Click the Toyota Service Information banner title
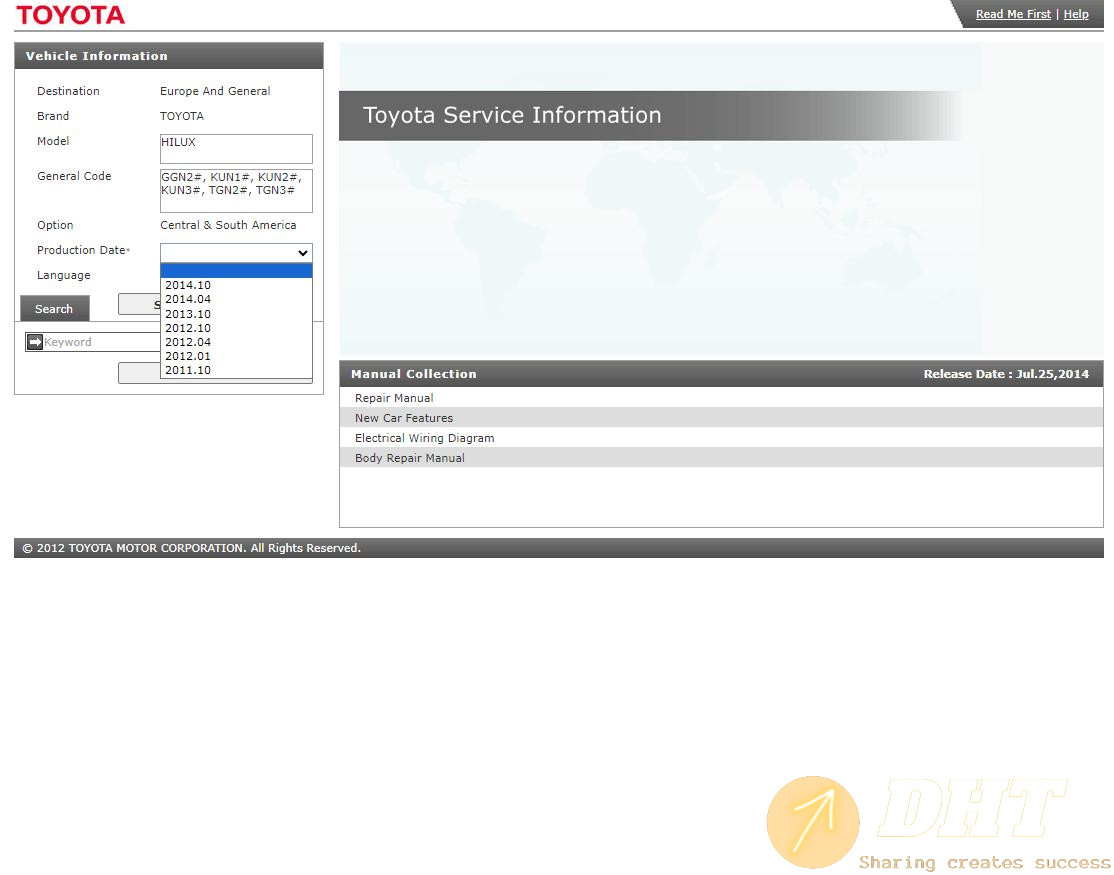1114x875 pixels. pyautogui.click(x=512, y=115)
